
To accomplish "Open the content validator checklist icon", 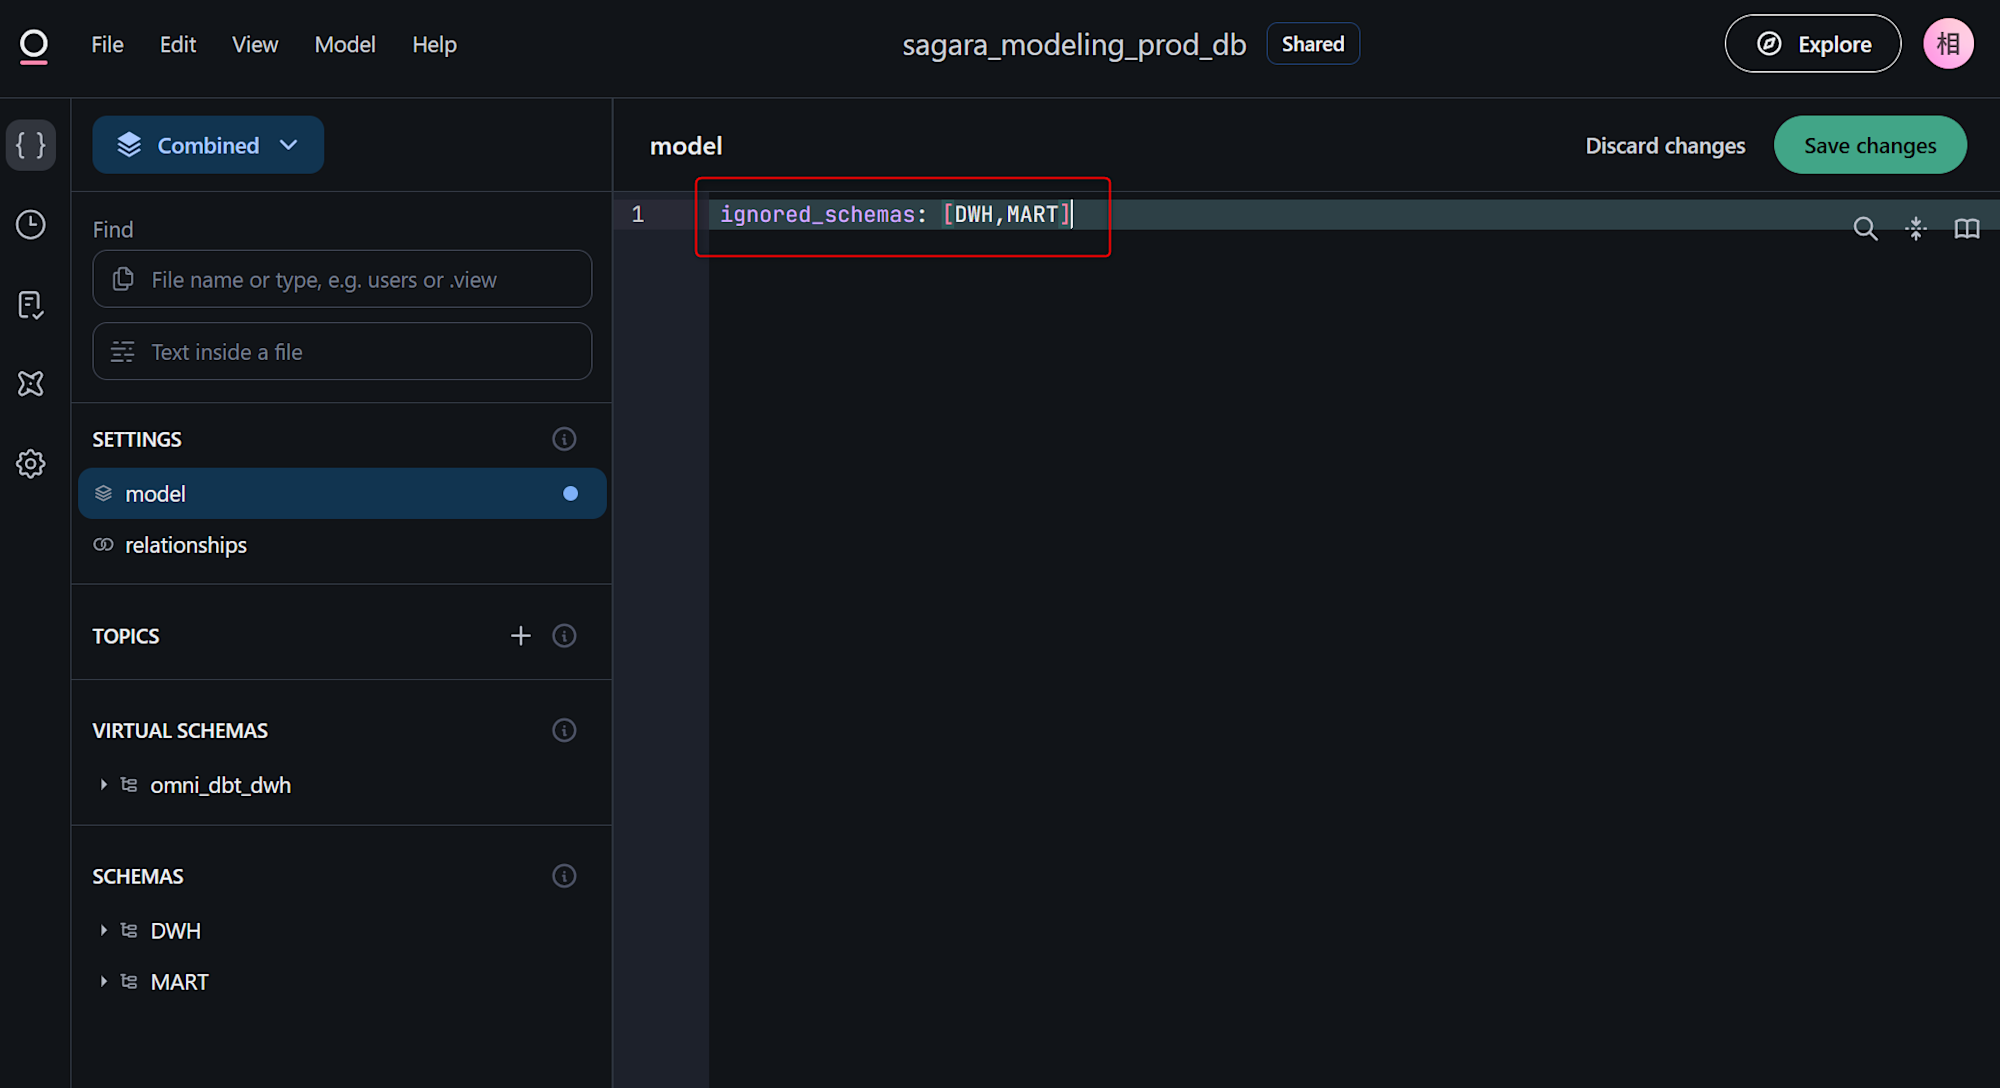I will coord(31,305).
